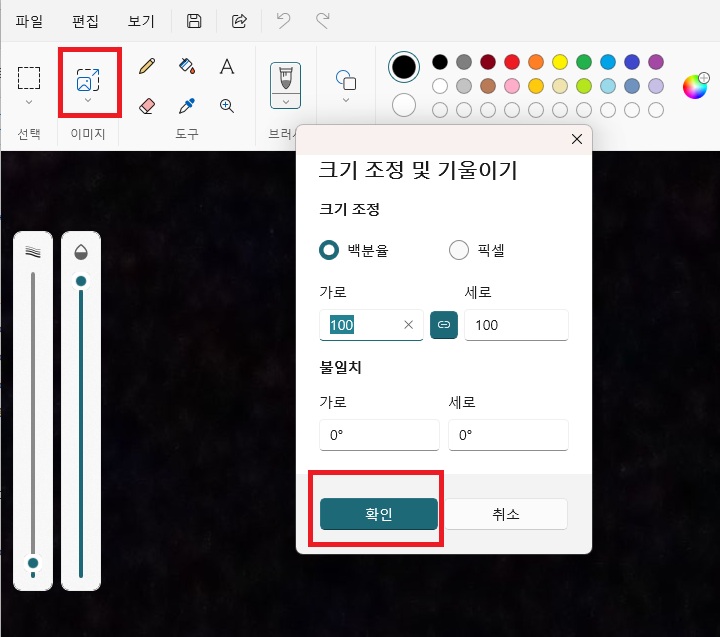Select the Color picker eyedropper tool
This screenshot has width=720, height=637.
[187, 106]
